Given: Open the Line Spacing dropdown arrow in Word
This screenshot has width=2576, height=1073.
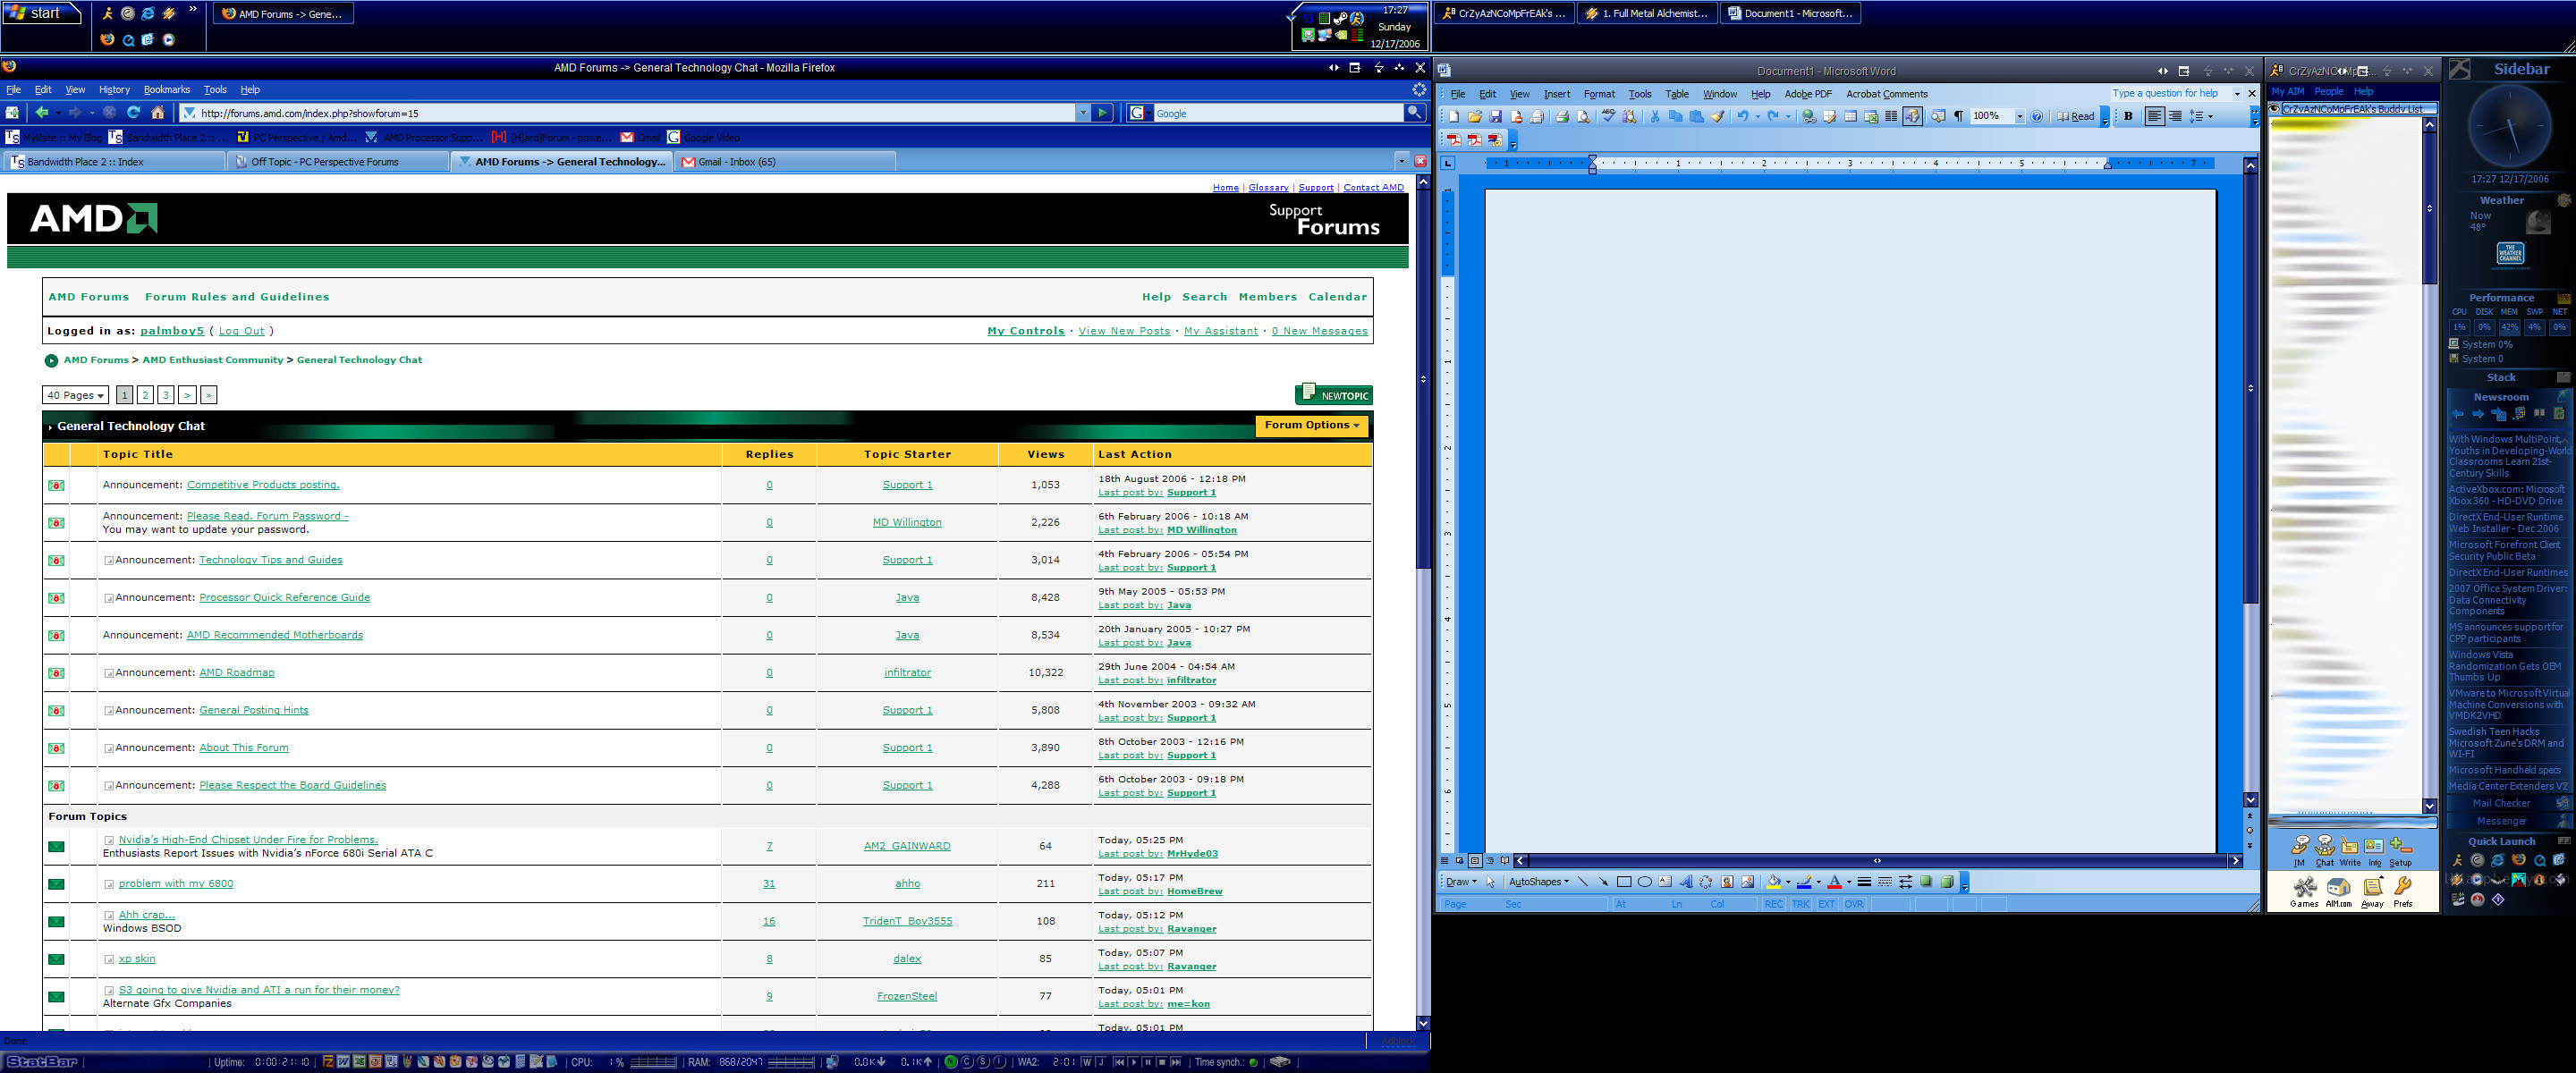Looking at the screenshot, I should coord(2211,117).
